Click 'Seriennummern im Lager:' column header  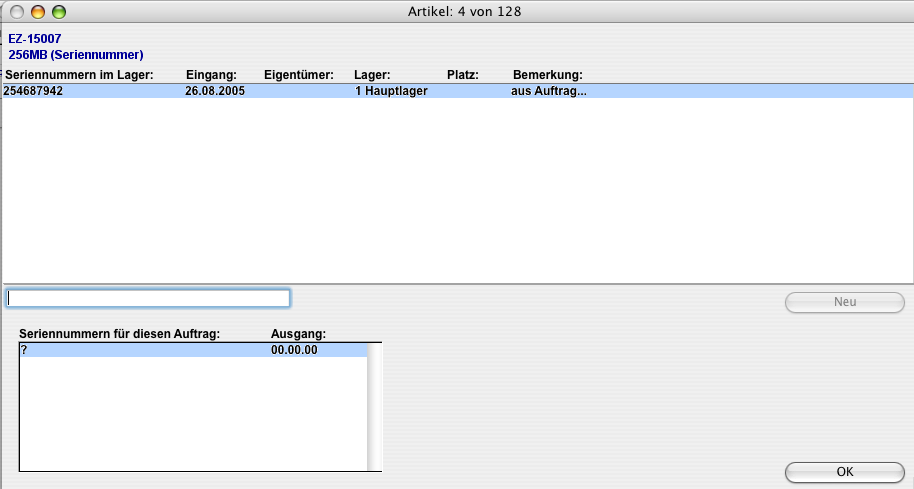79,75
